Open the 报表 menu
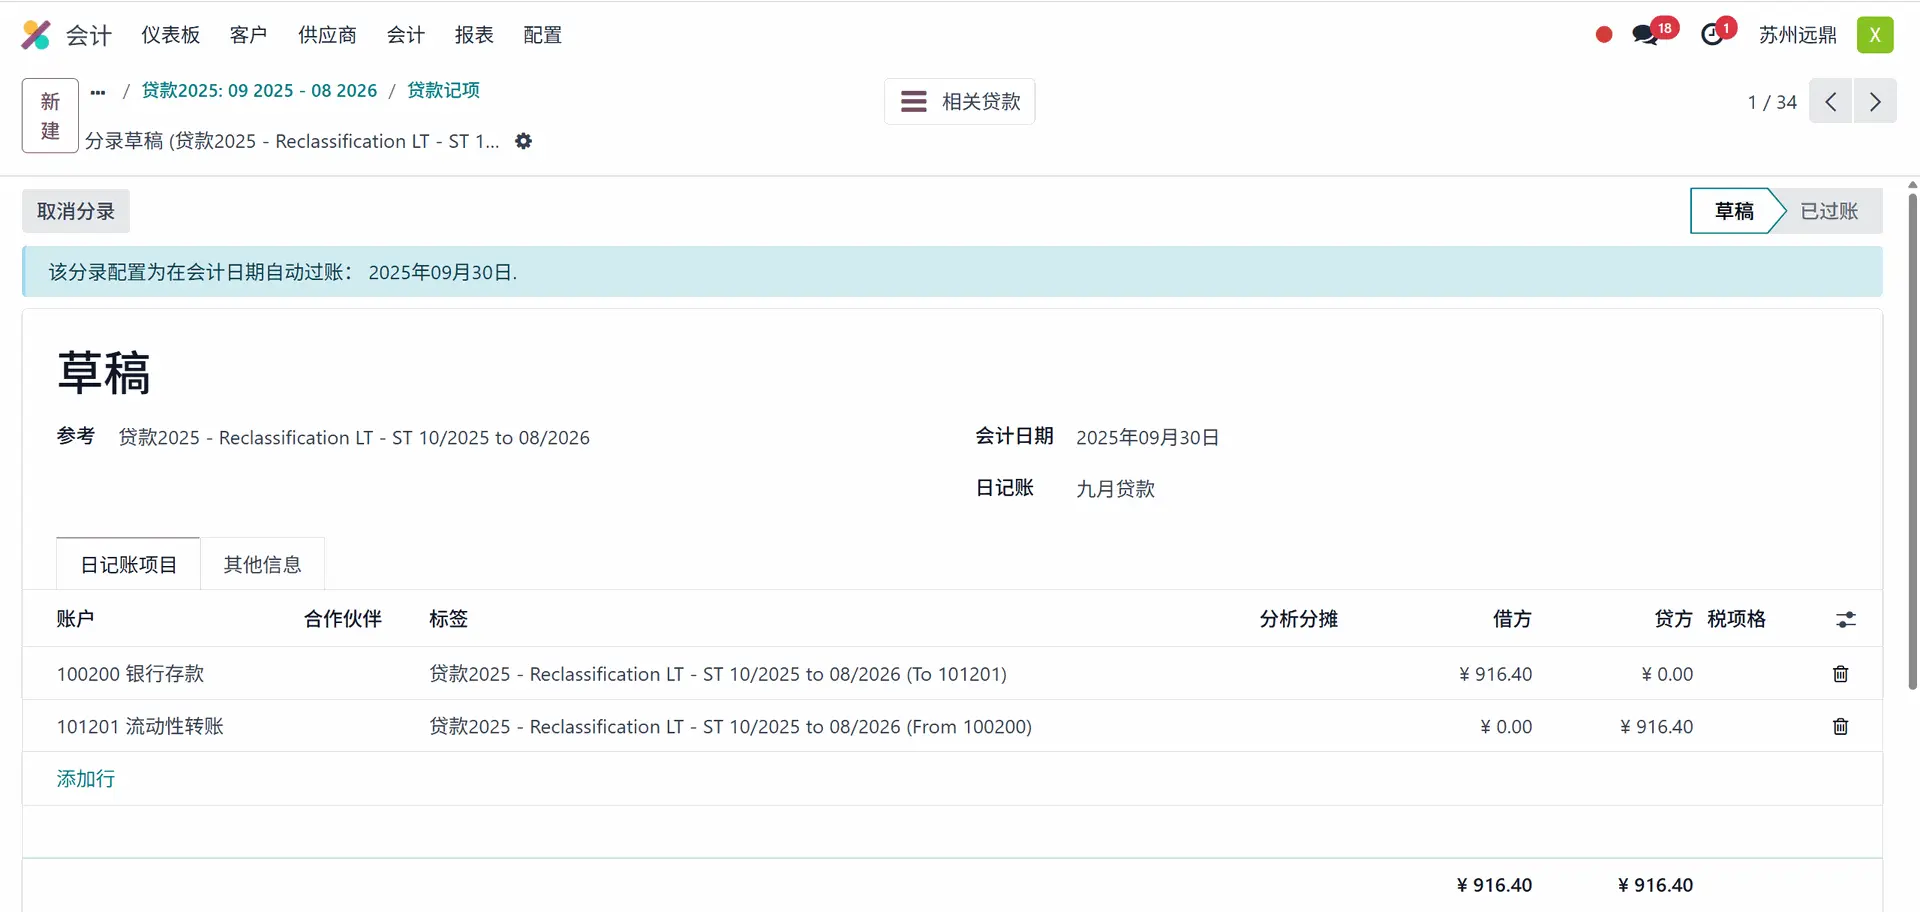Image resolution: width=1920 pixels, height=912 pixels. [x=474, y=35]
